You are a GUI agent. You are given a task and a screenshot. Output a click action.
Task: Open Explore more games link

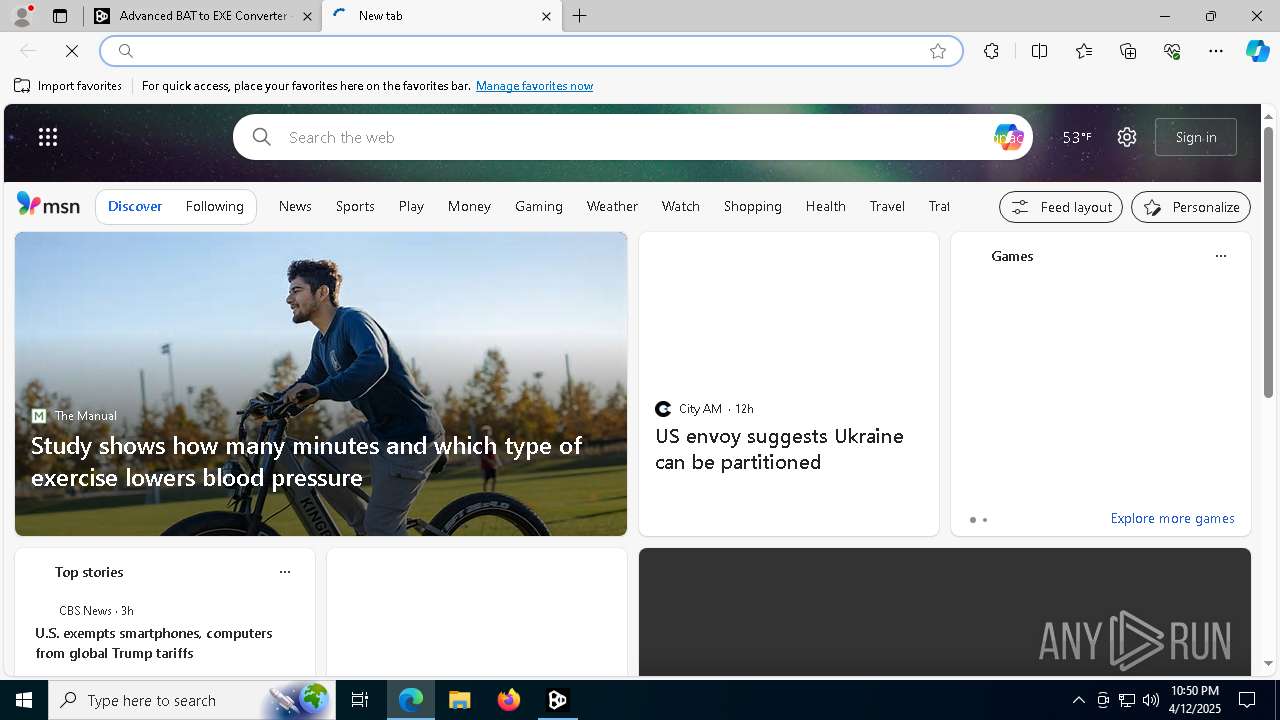click(x=1172, y=518)
